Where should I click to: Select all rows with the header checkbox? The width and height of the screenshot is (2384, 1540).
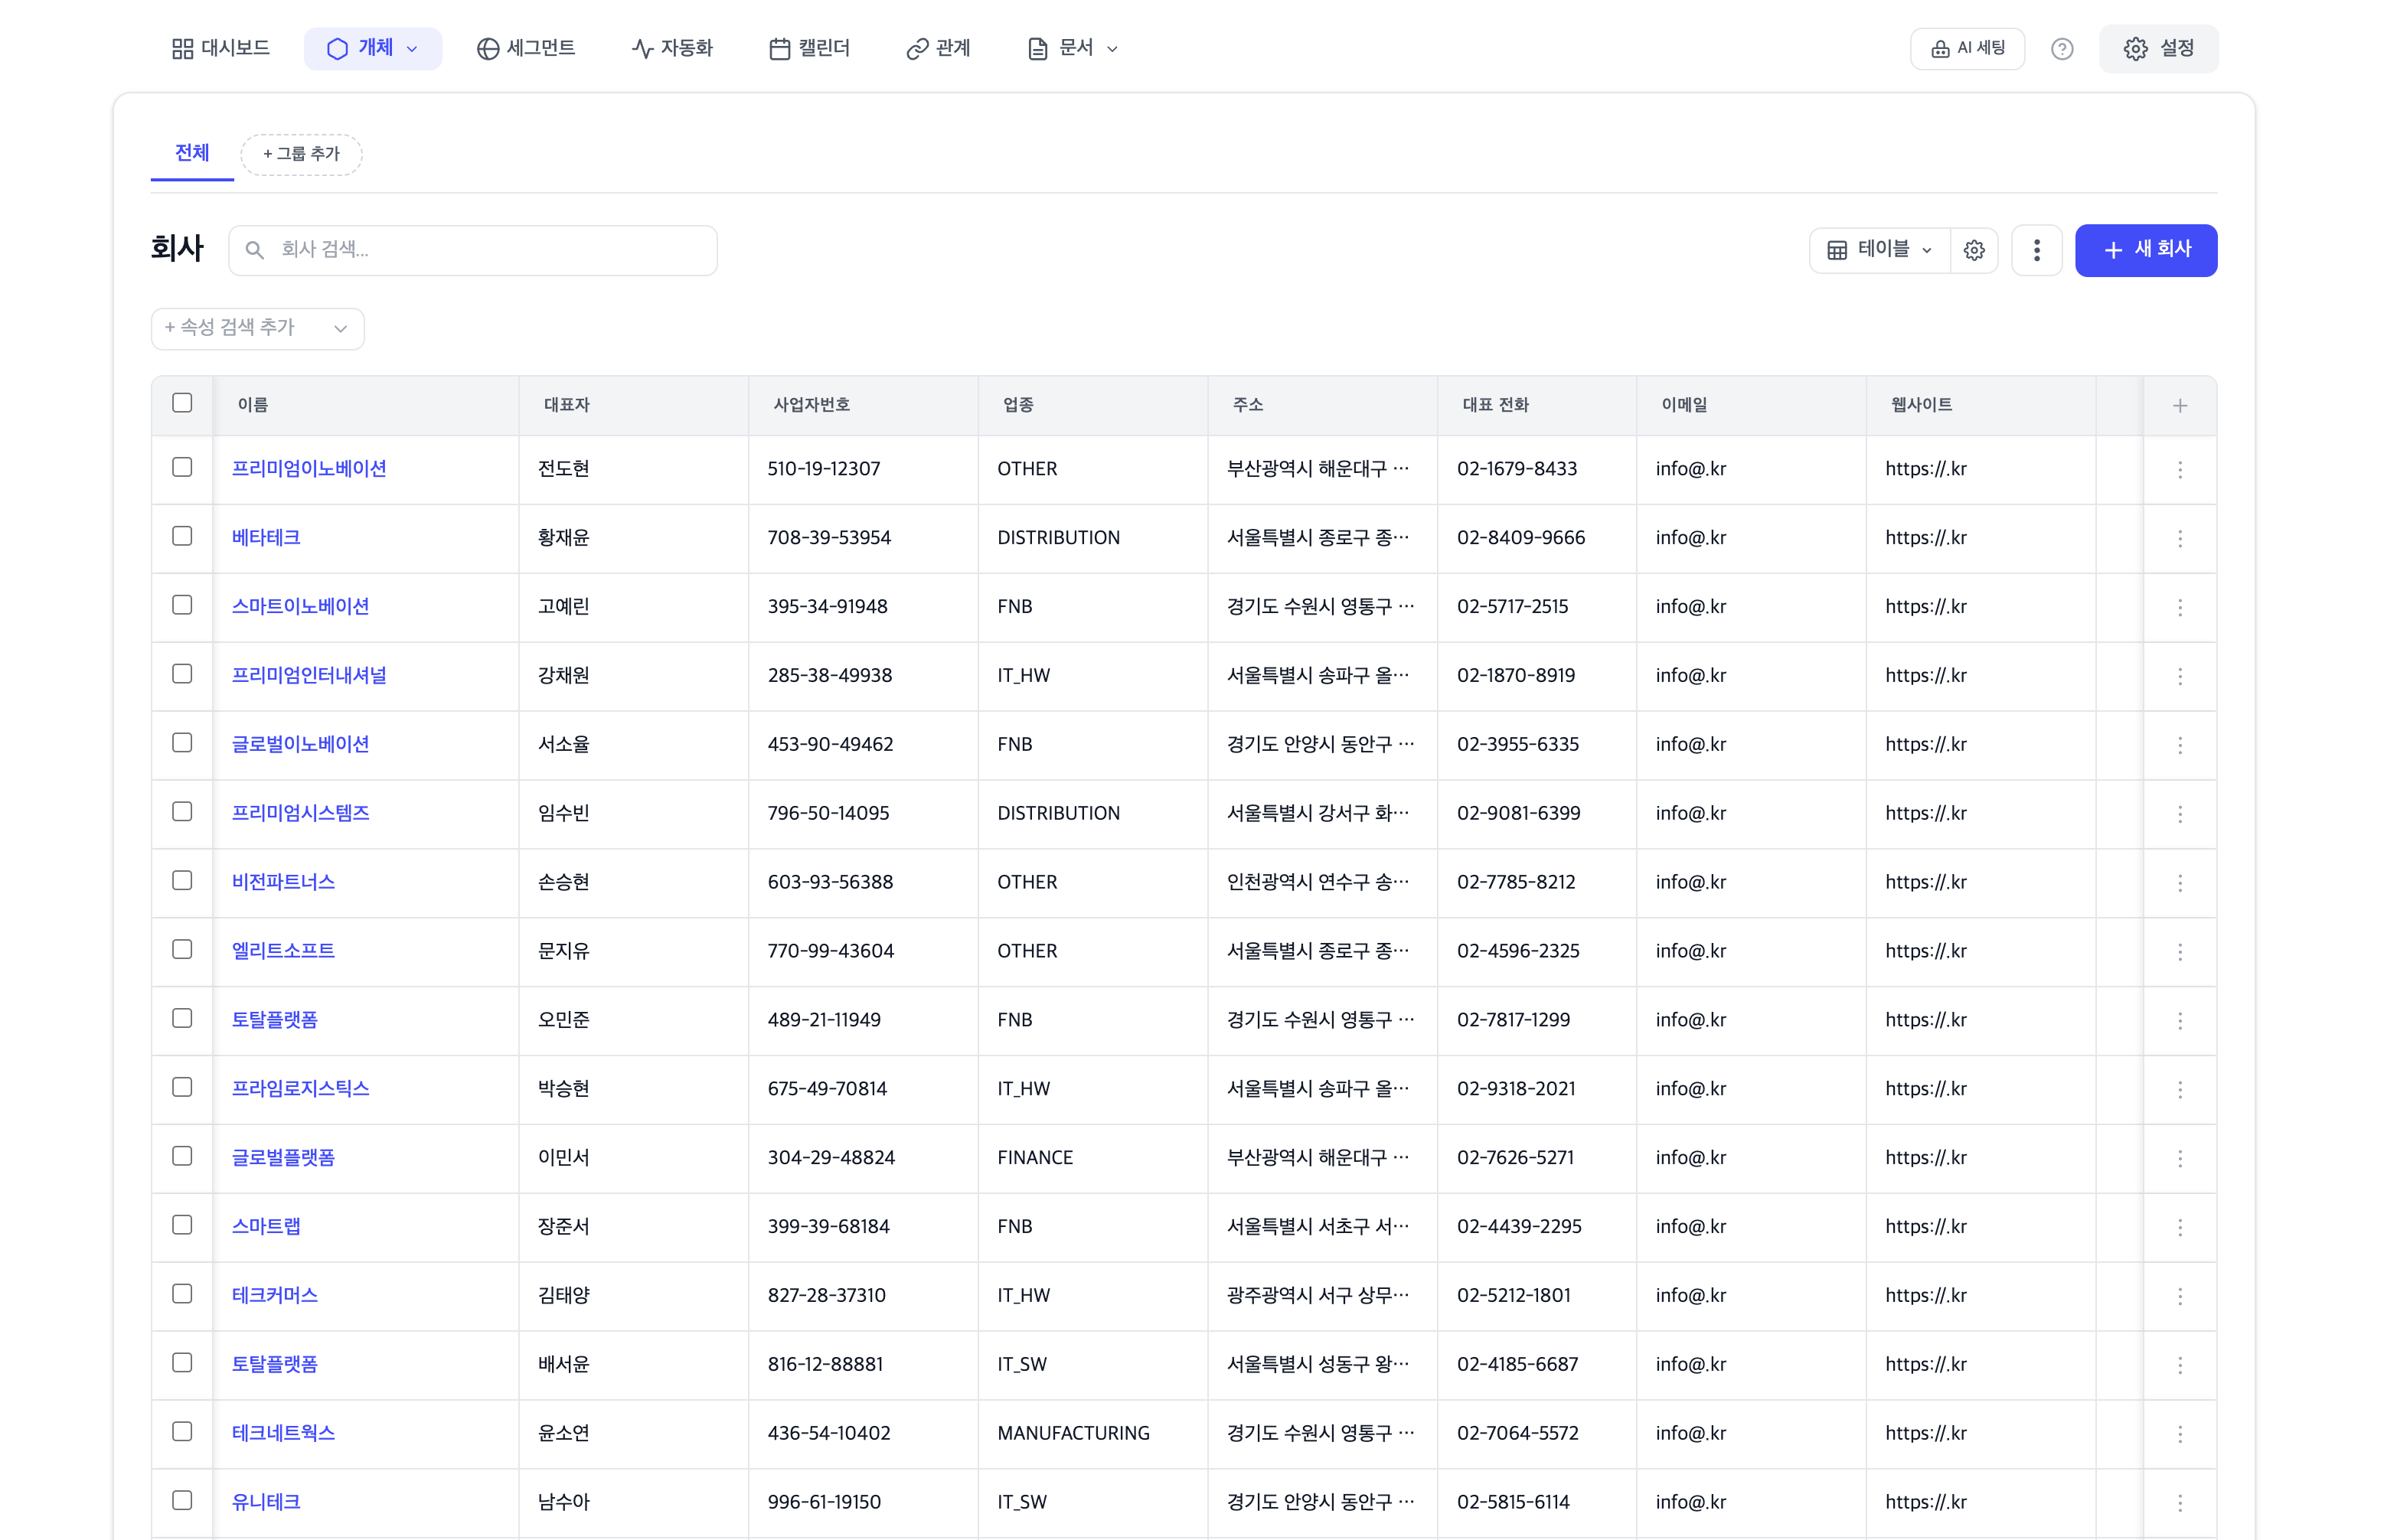click(182, 403)
